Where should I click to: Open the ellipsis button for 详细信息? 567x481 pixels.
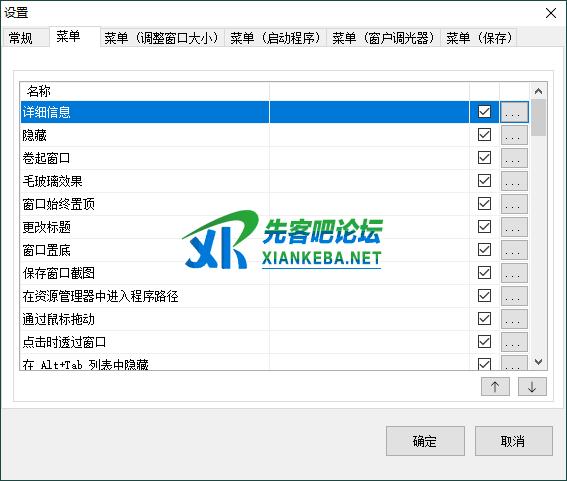[x=514, y=112]
